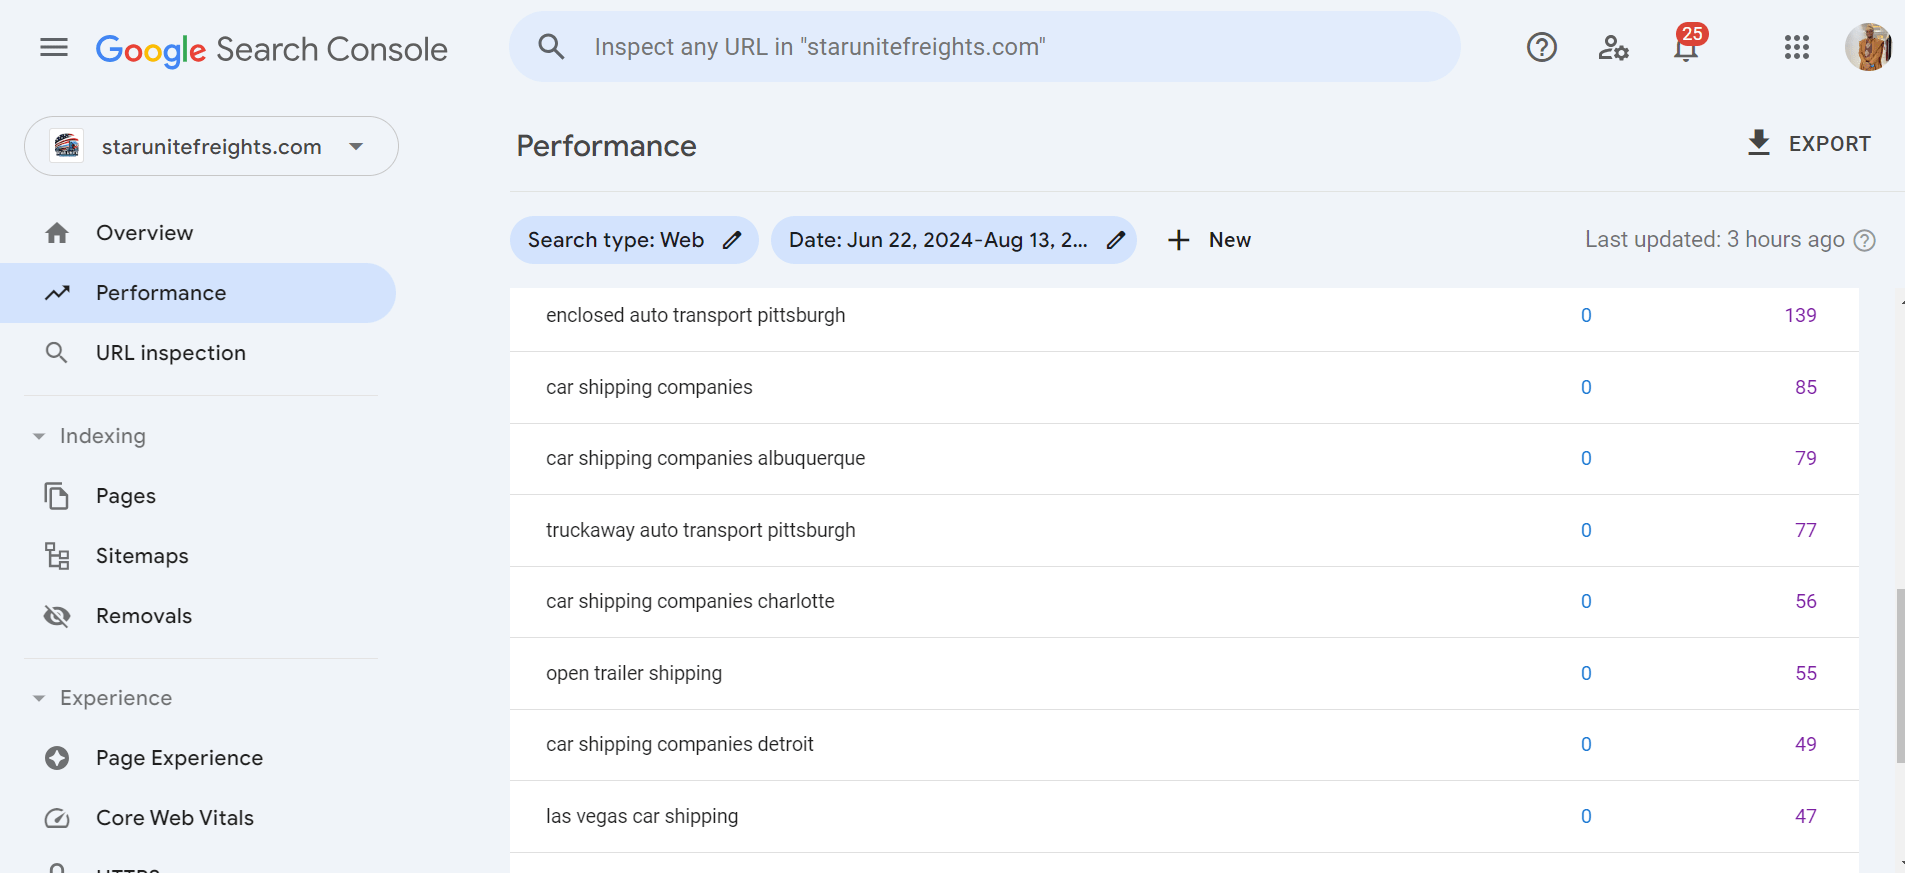This screenshot has width=1905, height=873.
Task: Click the Core Web Vitals gauge icon
Action: [57, 818]
